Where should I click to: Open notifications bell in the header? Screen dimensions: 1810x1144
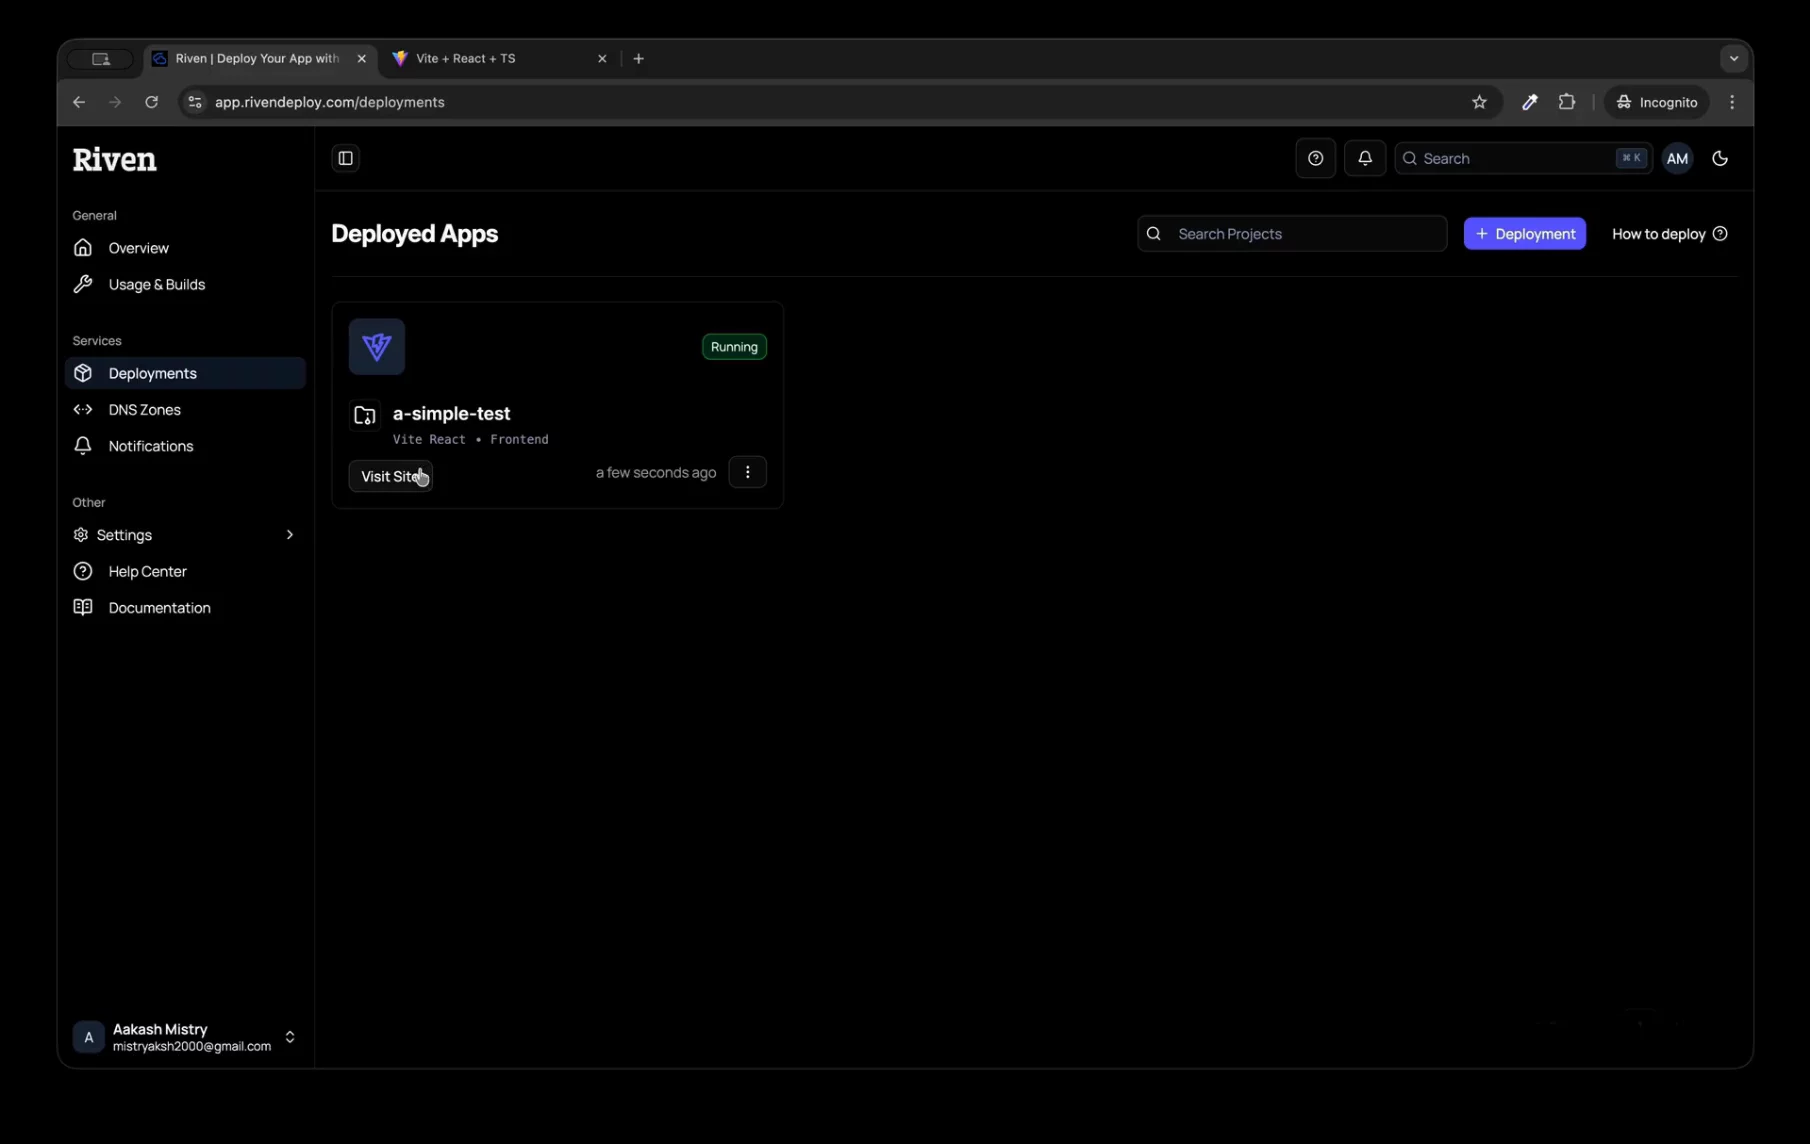point(1366,158)
